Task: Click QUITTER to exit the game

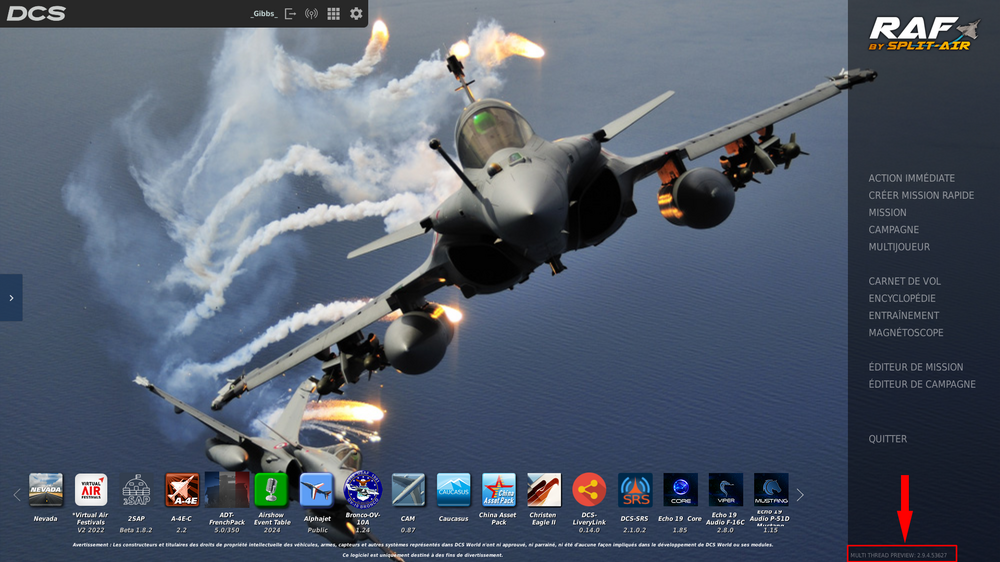Action: pyautogui.click(x=888, y=439)
